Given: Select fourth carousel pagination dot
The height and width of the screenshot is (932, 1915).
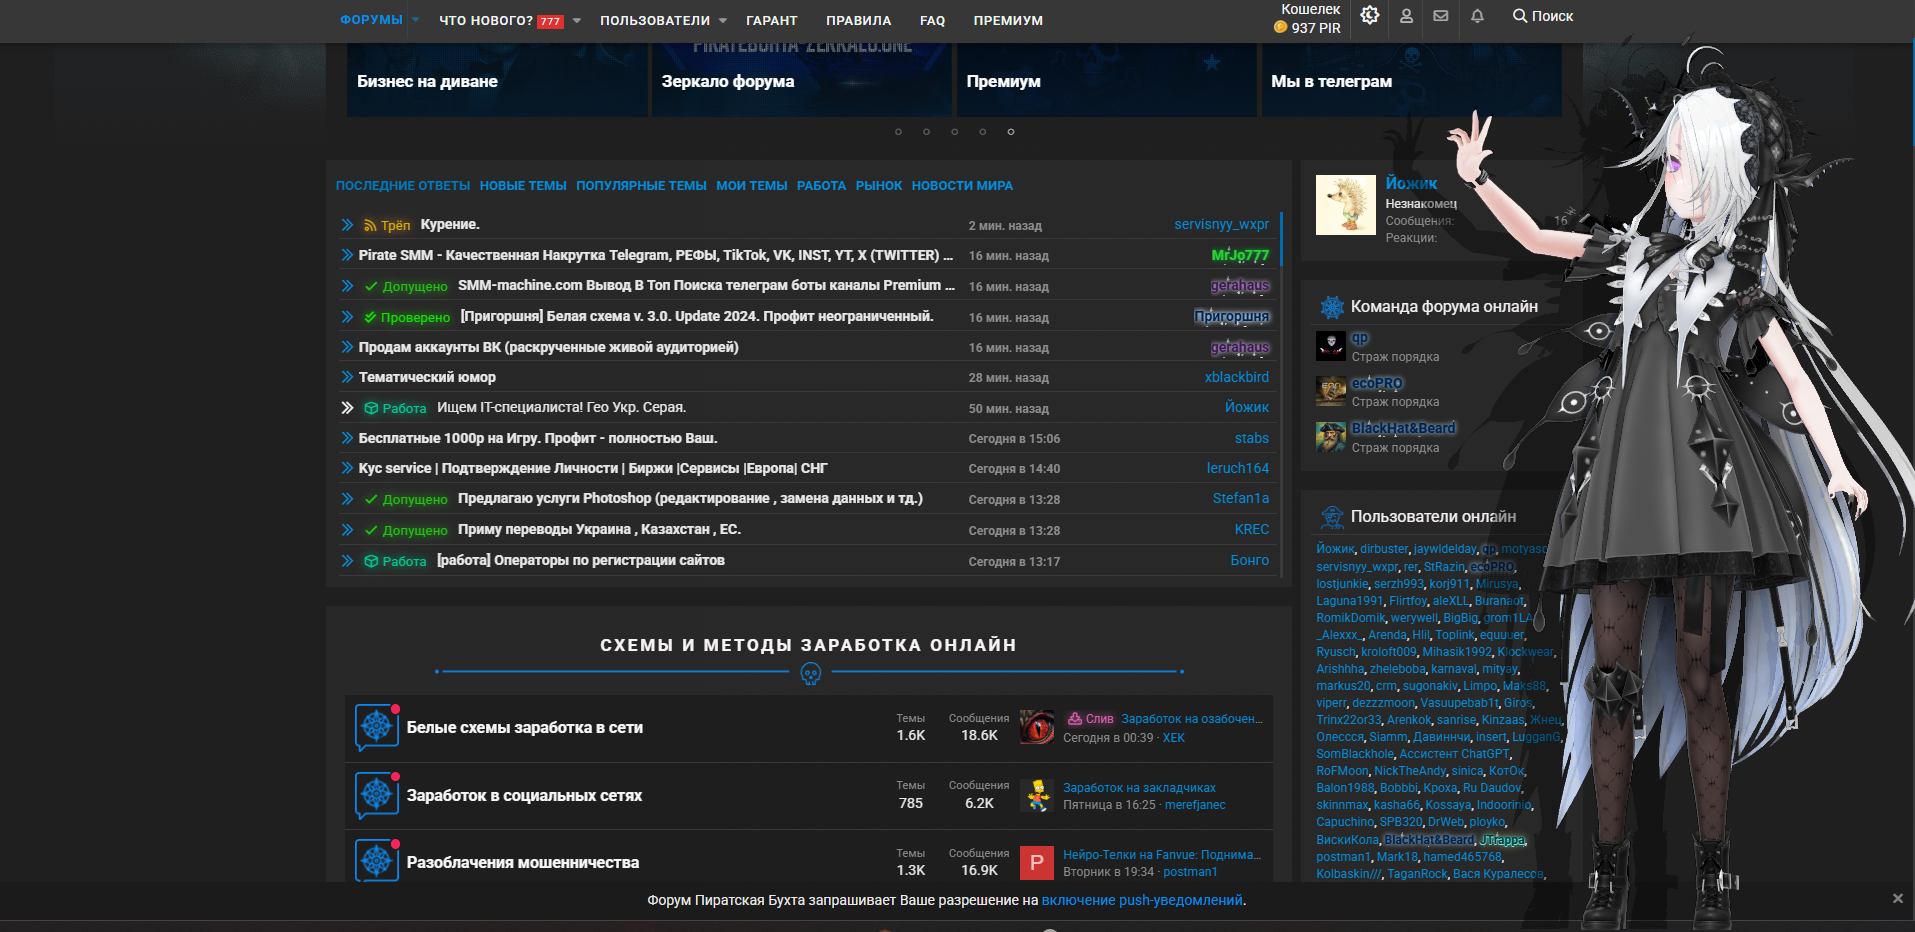Looking at the screenshot, I should click(x=982, y=132).
